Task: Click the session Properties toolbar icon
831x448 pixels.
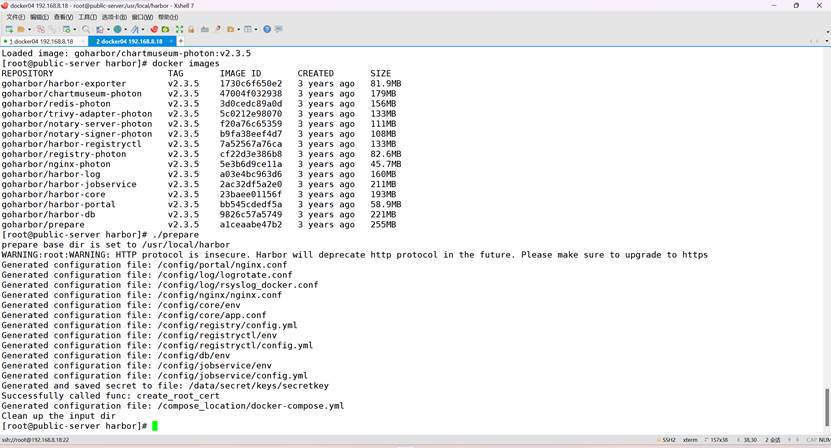Action: pyautogui.click(x=67, y=29)
